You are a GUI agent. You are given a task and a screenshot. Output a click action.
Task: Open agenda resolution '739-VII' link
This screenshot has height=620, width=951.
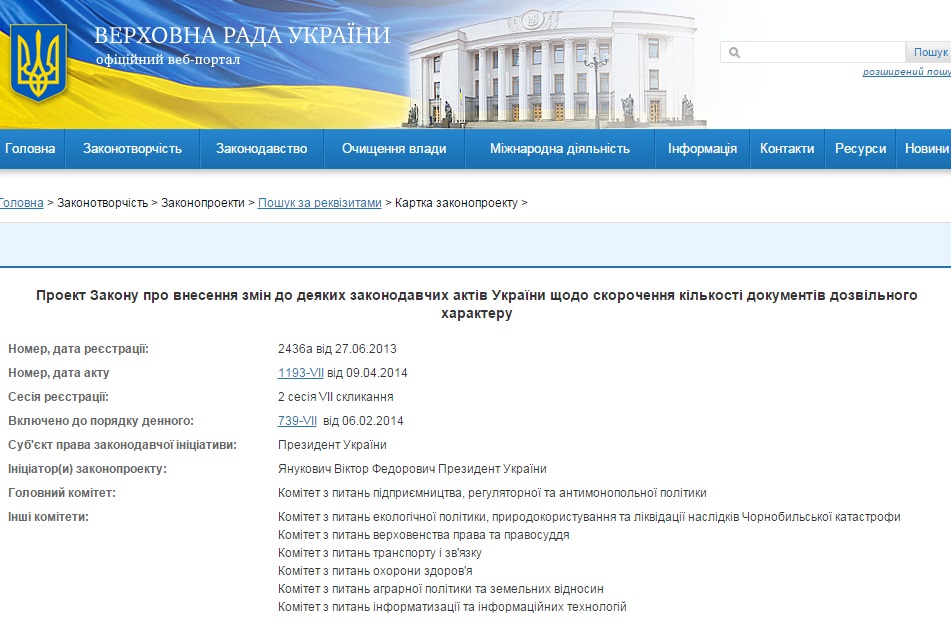pos(297,421)
